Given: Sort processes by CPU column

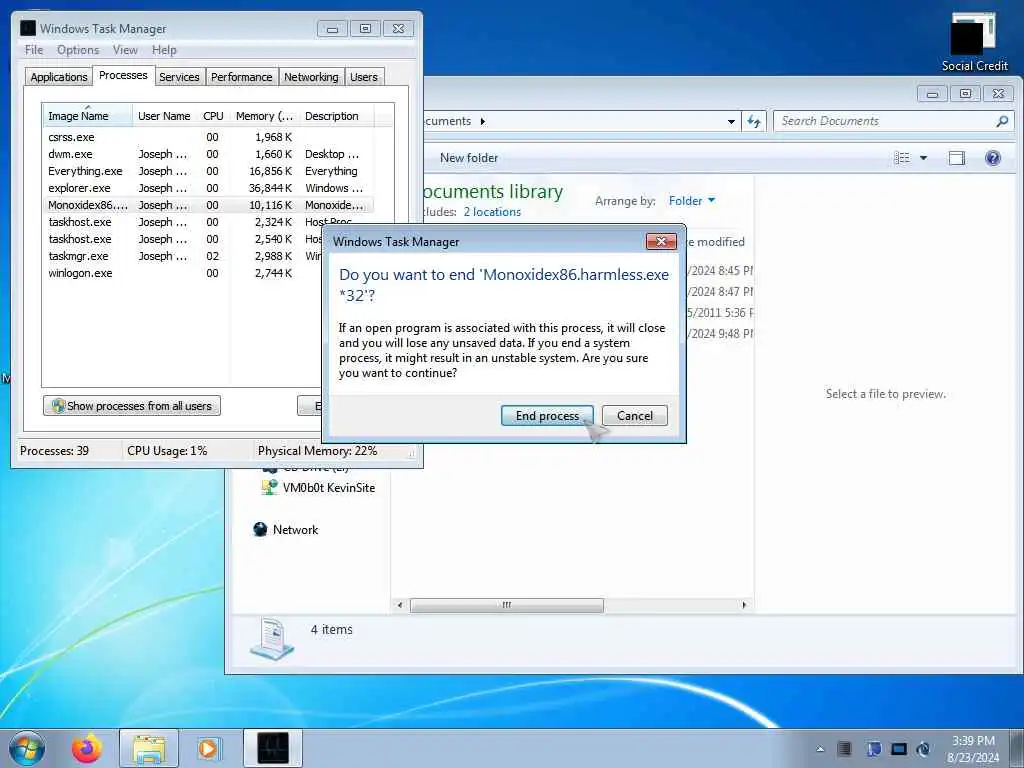Looking at the screenshot, I should tap(213, 116).
